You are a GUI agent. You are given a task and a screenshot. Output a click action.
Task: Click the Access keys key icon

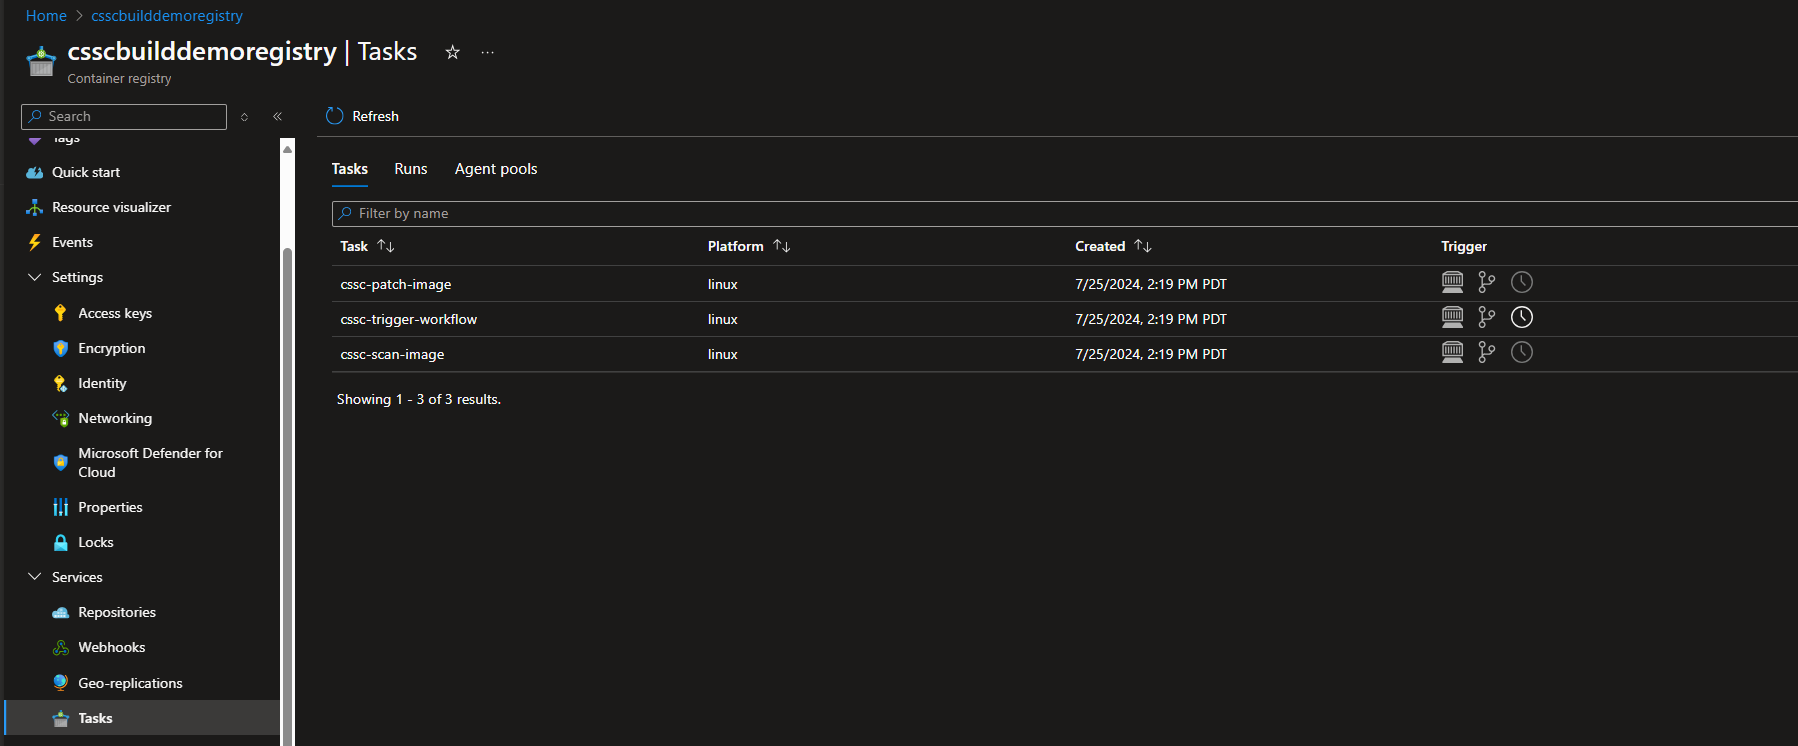tap(61, 313)
